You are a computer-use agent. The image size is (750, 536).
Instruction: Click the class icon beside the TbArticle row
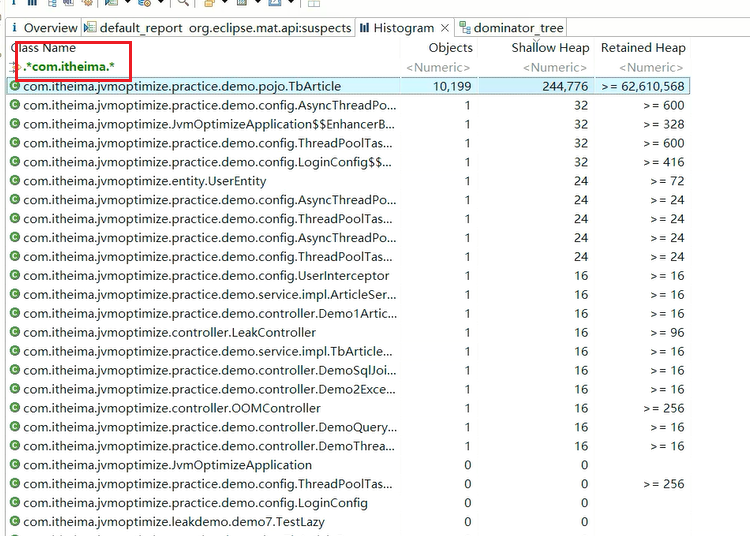[x=14, y=86]
